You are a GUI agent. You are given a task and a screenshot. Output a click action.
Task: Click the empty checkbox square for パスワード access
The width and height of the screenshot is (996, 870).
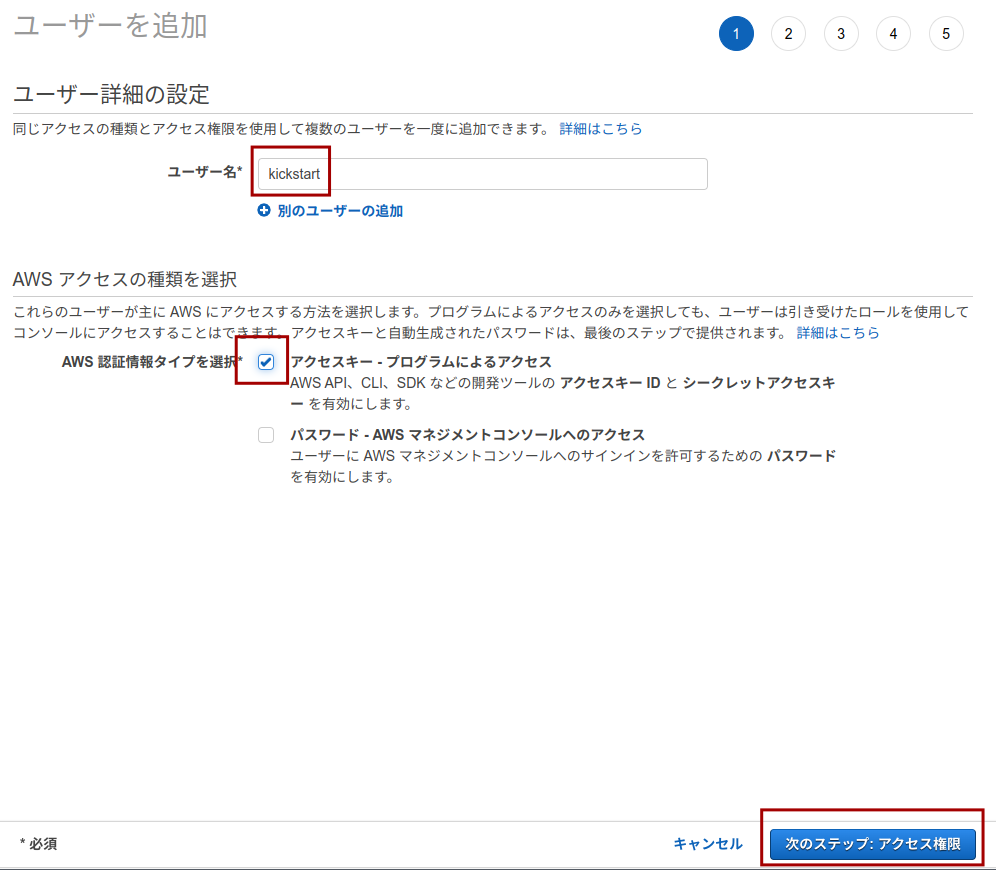click(x=265, y=434)
